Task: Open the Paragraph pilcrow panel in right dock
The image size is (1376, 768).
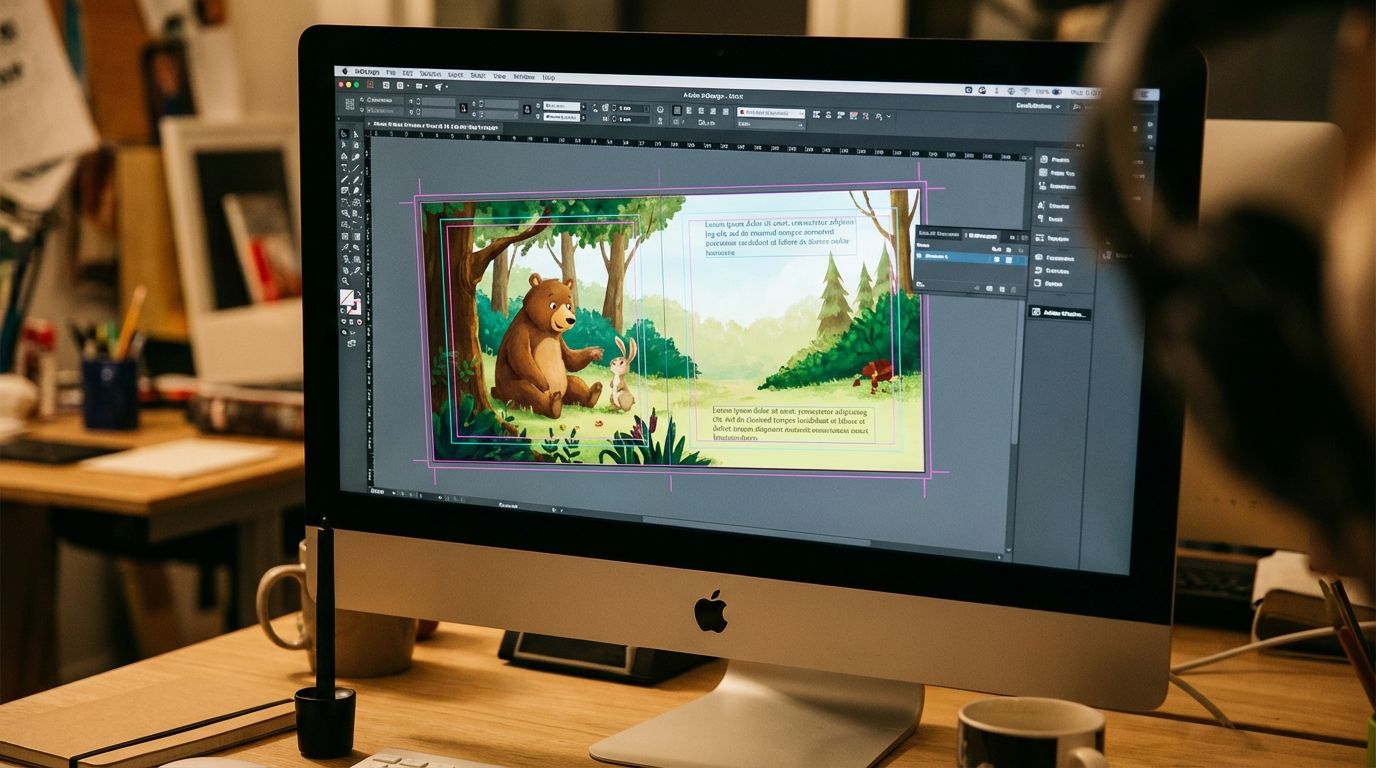Action: (x=1041, y=218)
